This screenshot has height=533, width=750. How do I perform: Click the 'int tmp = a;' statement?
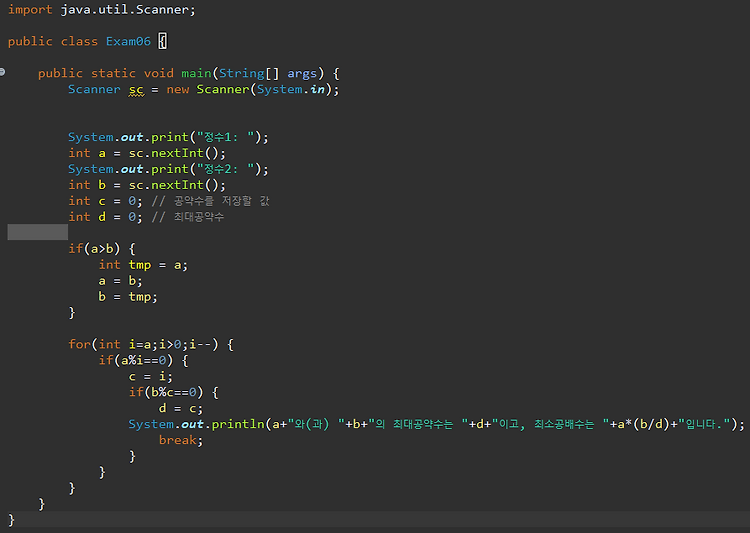(x=143, y=265)
